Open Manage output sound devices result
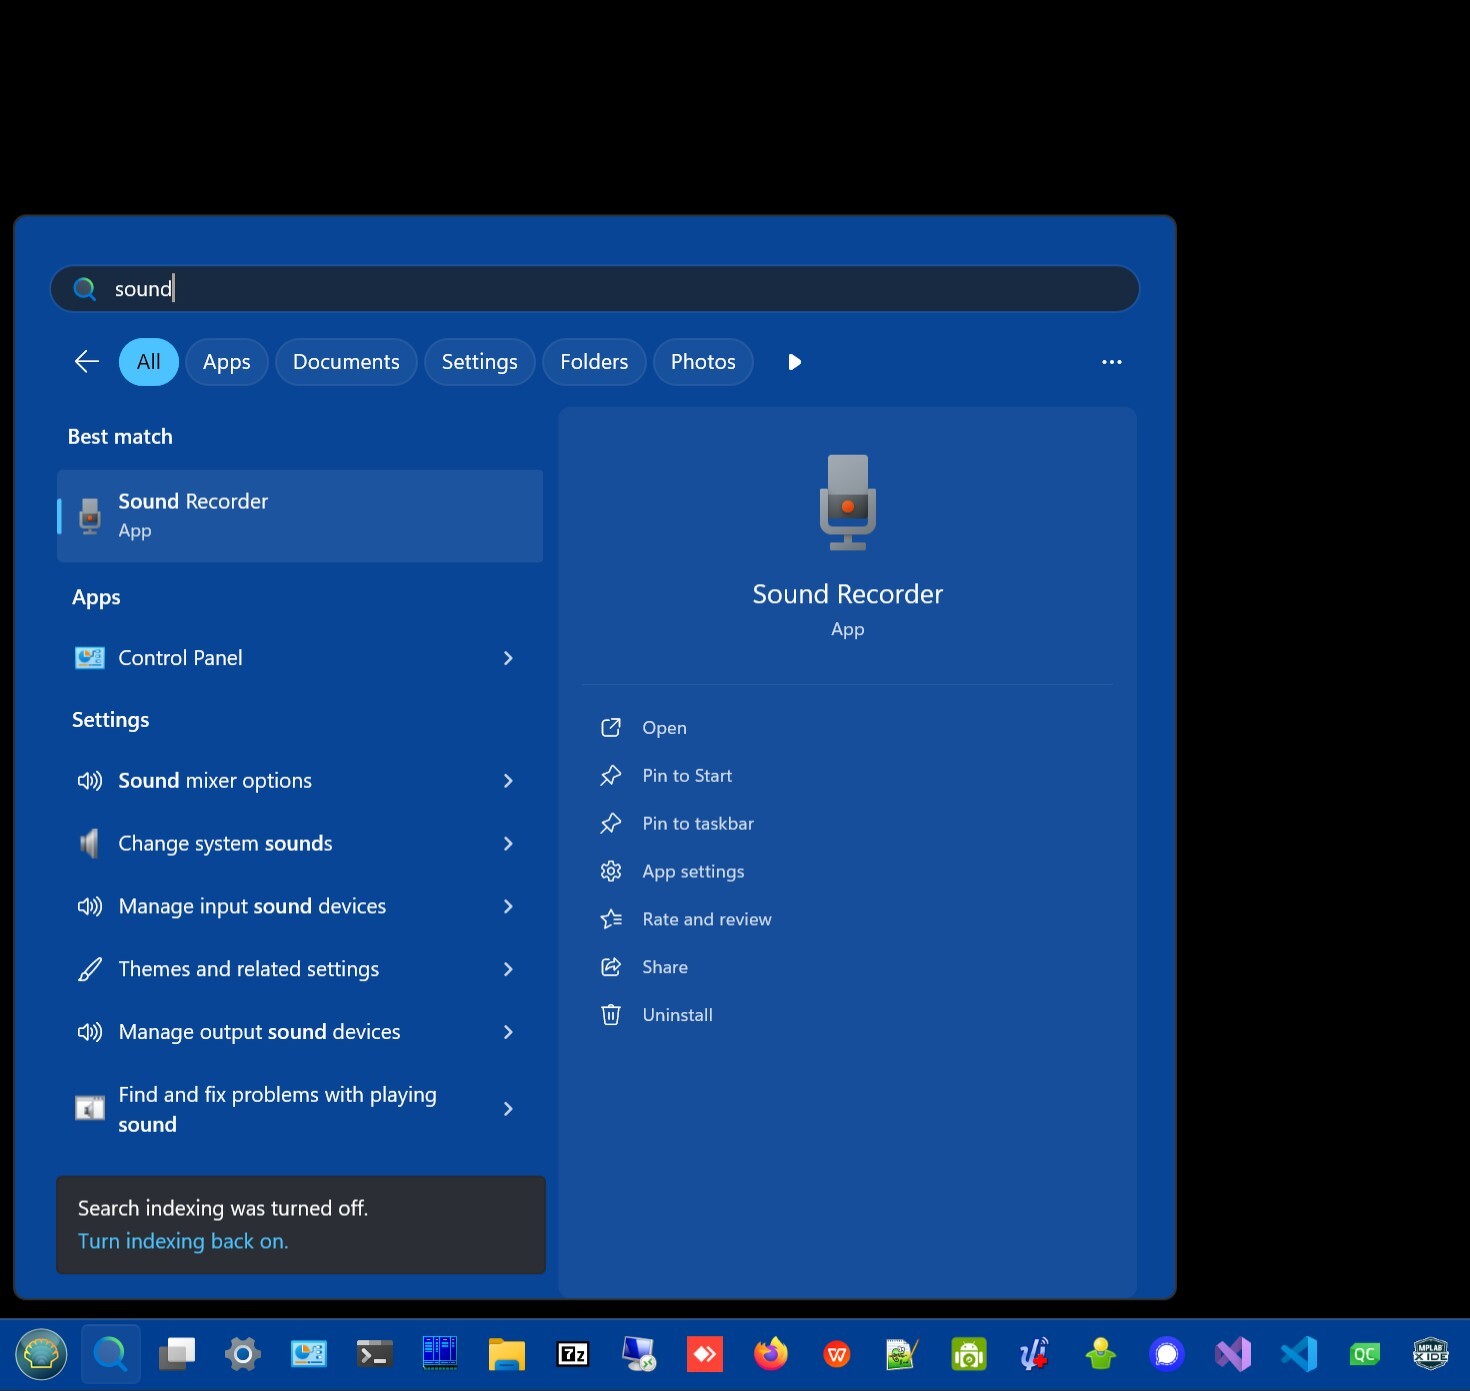This screenshot has height=1391, width=1470. click(300, 1032)
